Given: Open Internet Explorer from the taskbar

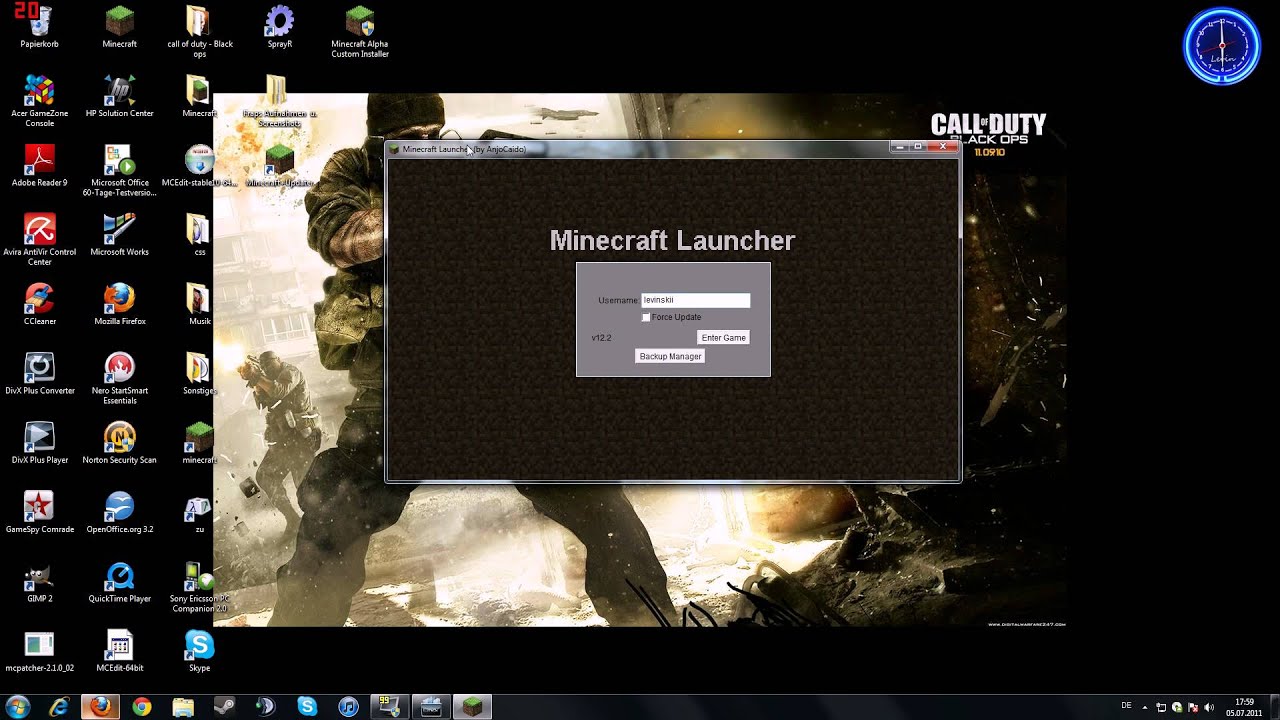Looking at the screenshot, I should [59, 707].
